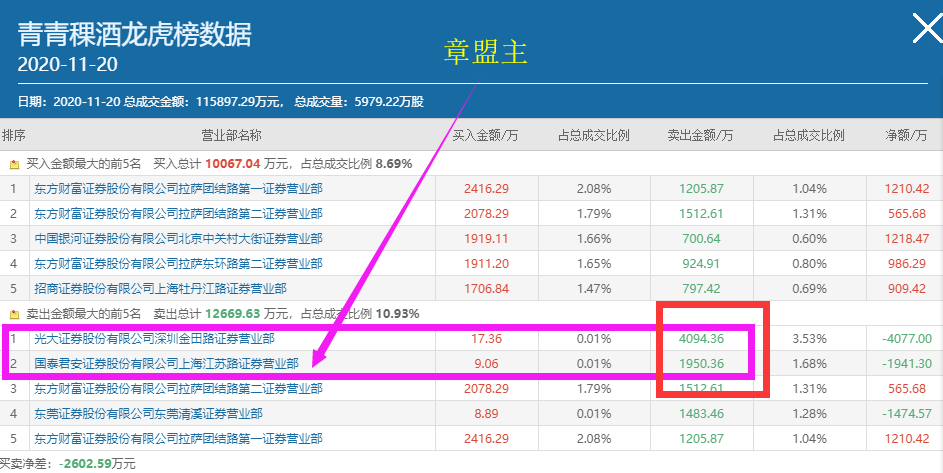Viewport: 943px width, 473px height.
Task: Click the buy top-5 section flag icon
Action: [14, 164]
